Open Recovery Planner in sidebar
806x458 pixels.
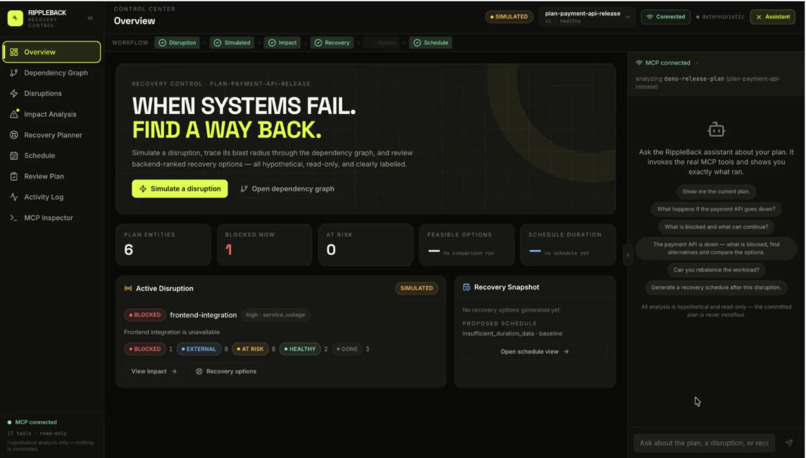[51, 135]
